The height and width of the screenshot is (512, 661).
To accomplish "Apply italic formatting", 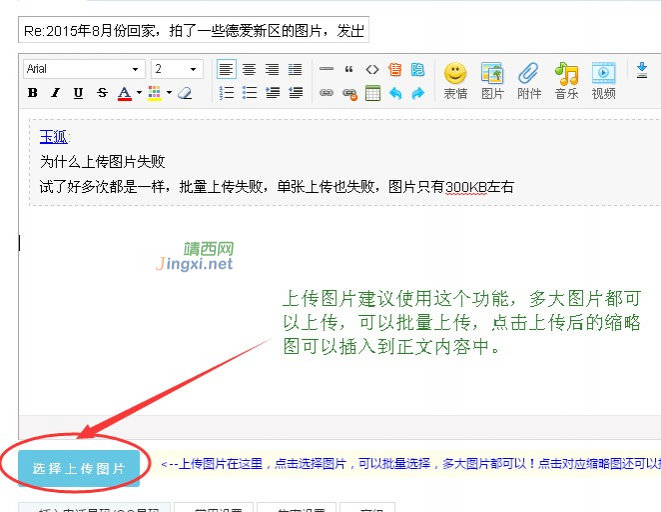I will click(x=55, y=93).
